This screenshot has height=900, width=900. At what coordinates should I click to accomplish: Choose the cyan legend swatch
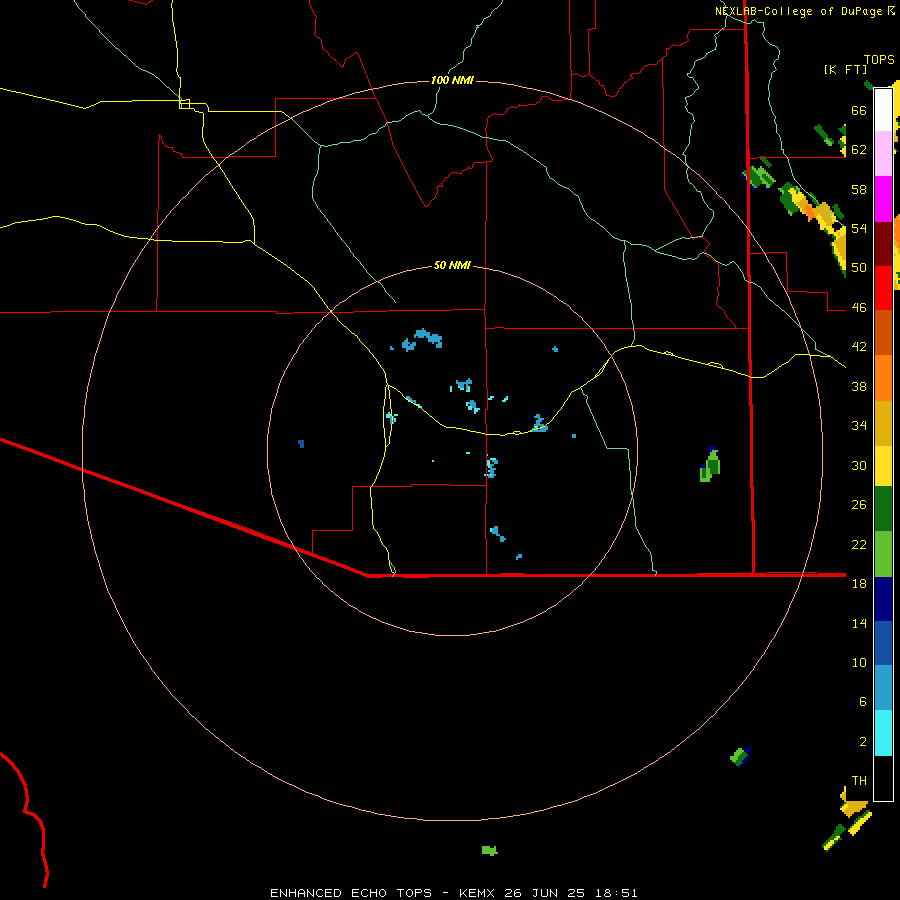click(883, 733)
